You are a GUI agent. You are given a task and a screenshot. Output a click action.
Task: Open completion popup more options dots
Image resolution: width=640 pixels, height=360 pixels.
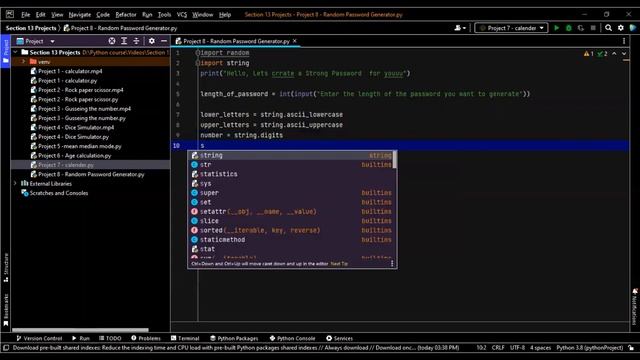click(x=392, y=264)
